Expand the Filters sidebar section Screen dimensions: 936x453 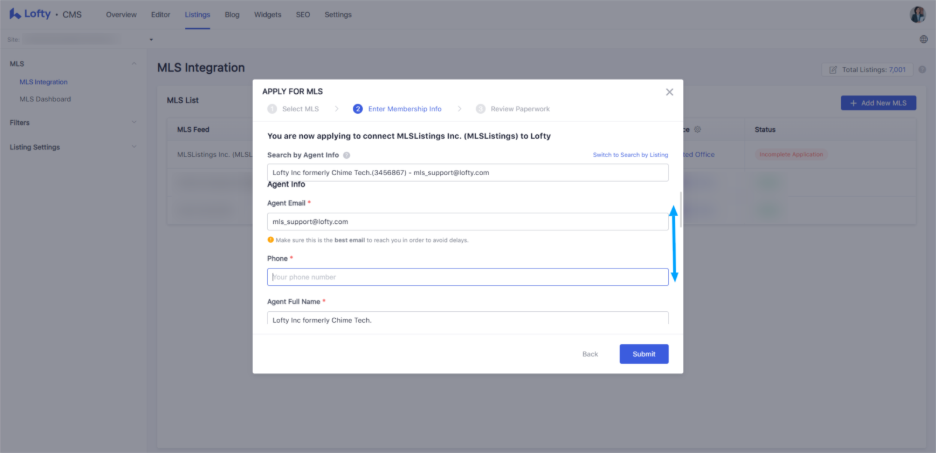[x=134, y=123]
